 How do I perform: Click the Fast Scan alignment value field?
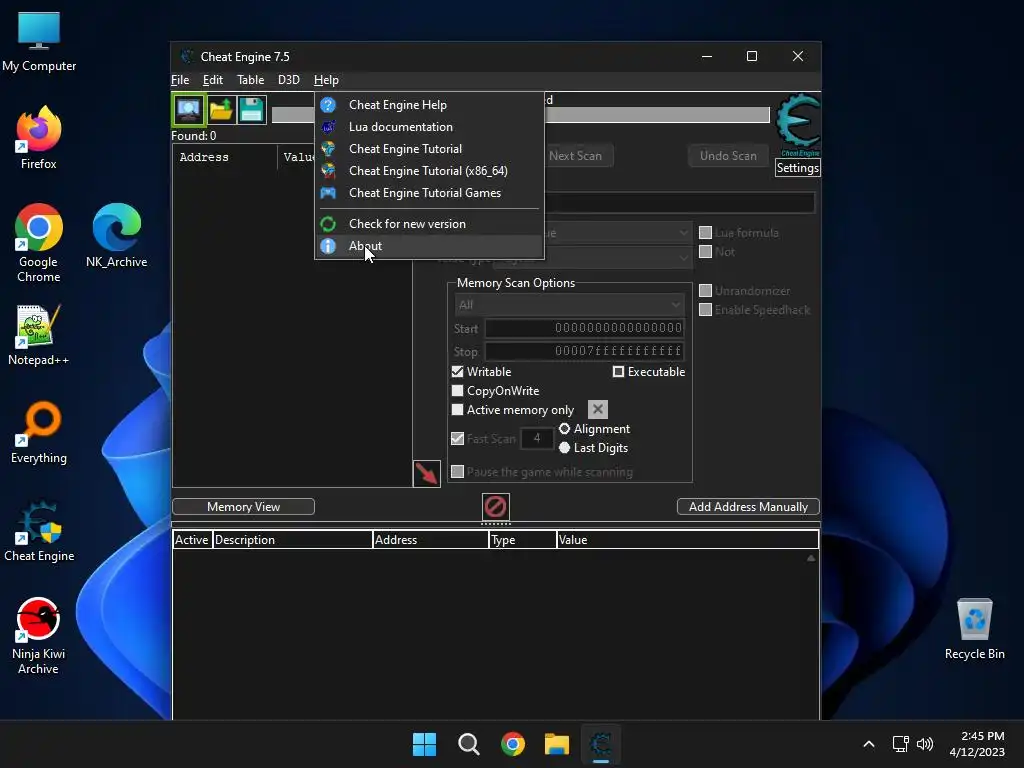coord(537,438)
